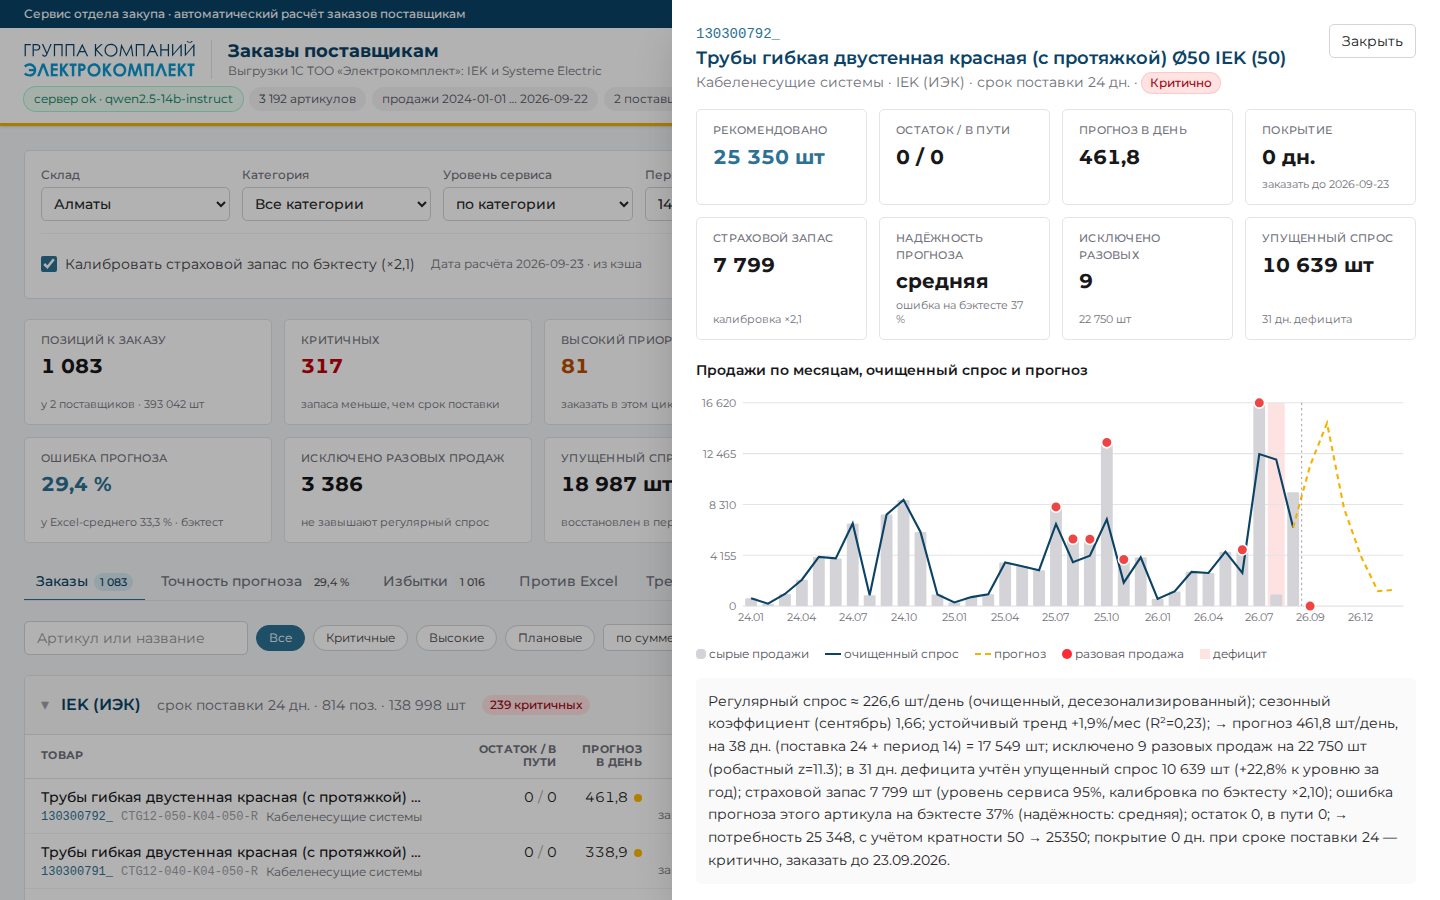Image resolution: width=1440 pixels, height=900 pixels.
Task: Click the 239 критичных badge
Action: [x=536, y=705]
